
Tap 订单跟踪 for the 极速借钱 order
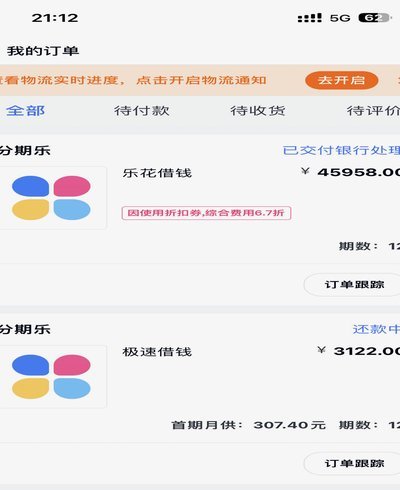click(353, 463)
